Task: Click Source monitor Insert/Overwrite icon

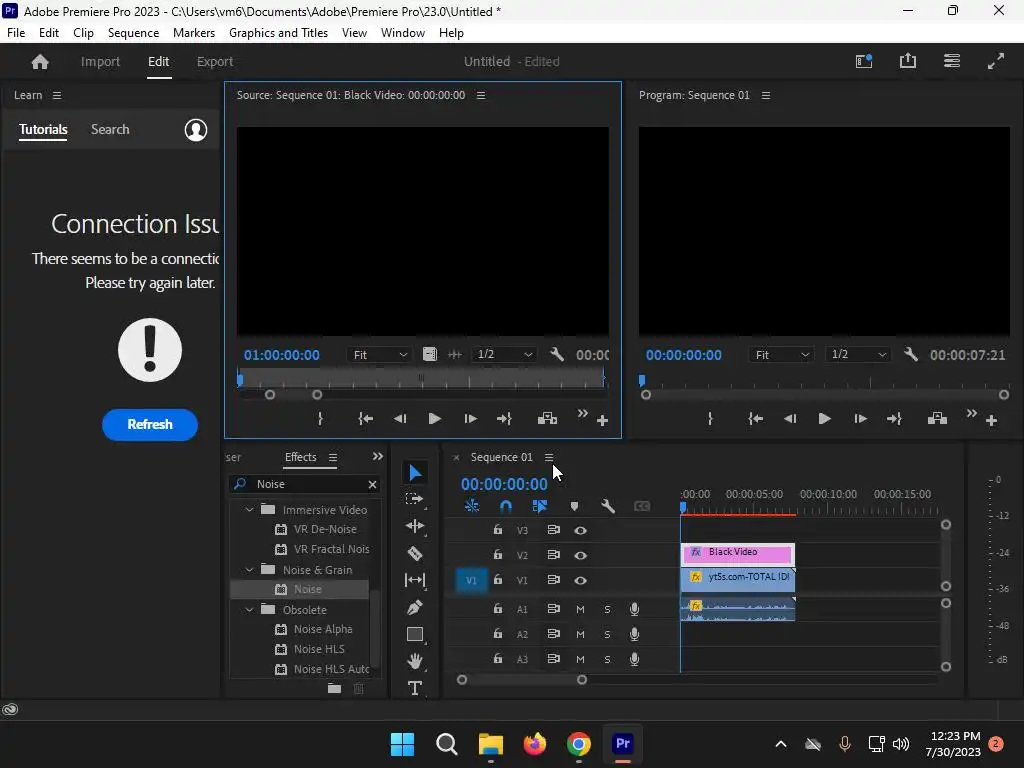Action: click(547, 419)
